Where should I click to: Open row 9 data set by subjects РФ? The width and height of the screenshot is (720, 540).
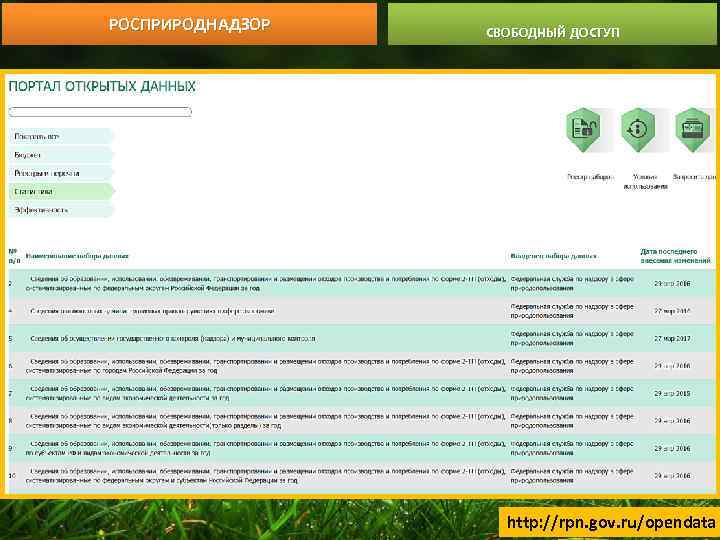(266, 448)
